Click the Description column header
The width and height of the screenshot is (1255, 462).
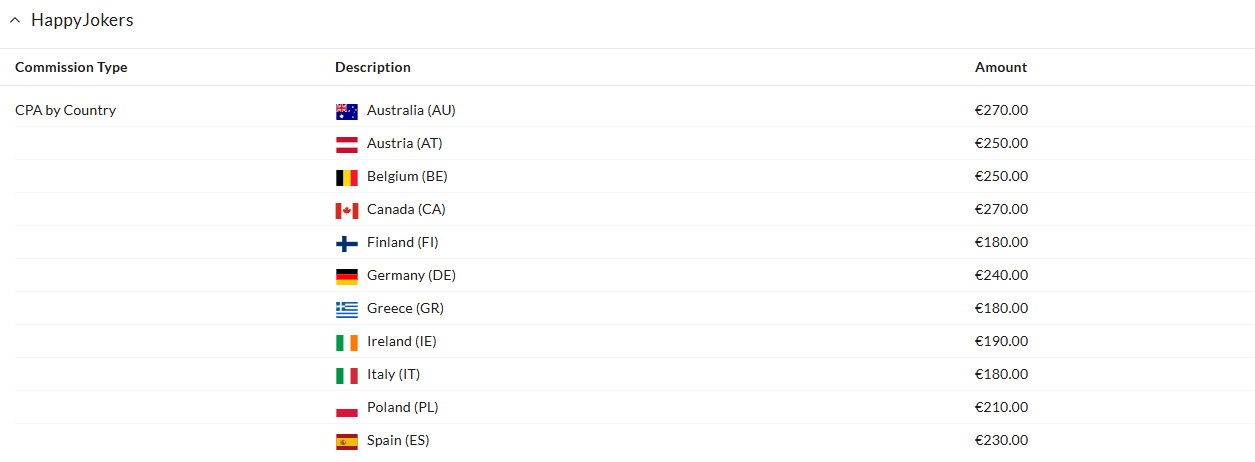373,68
